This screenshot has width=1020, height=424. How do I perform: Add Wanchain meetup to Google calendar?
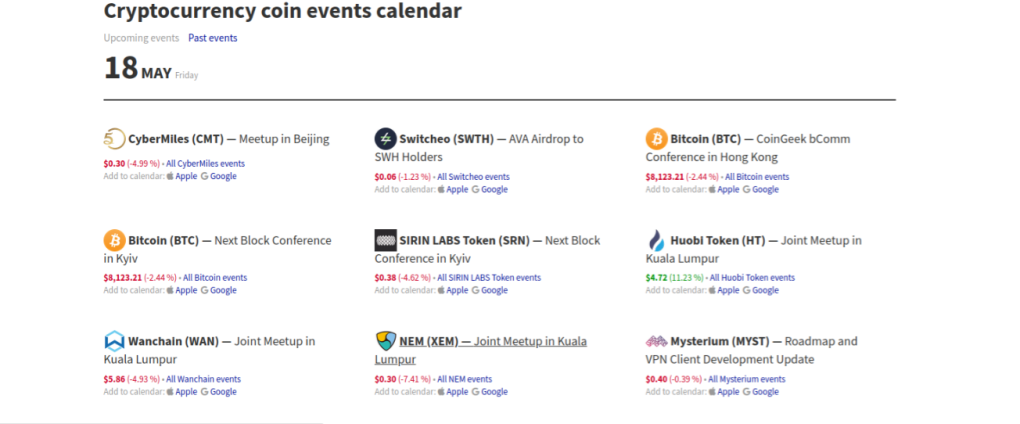pos(218,392)
